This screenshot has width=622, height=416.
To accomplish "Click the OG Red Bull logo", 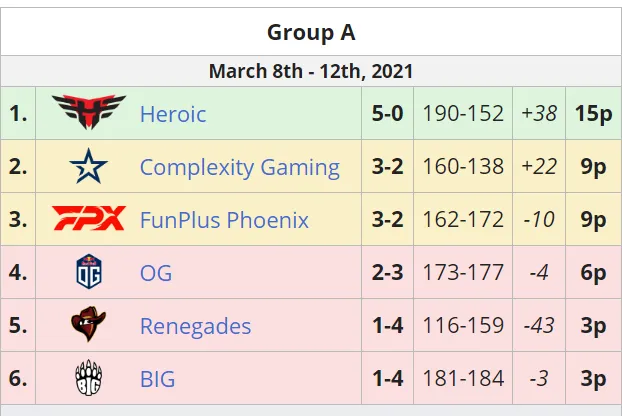I will coord(89,272).
